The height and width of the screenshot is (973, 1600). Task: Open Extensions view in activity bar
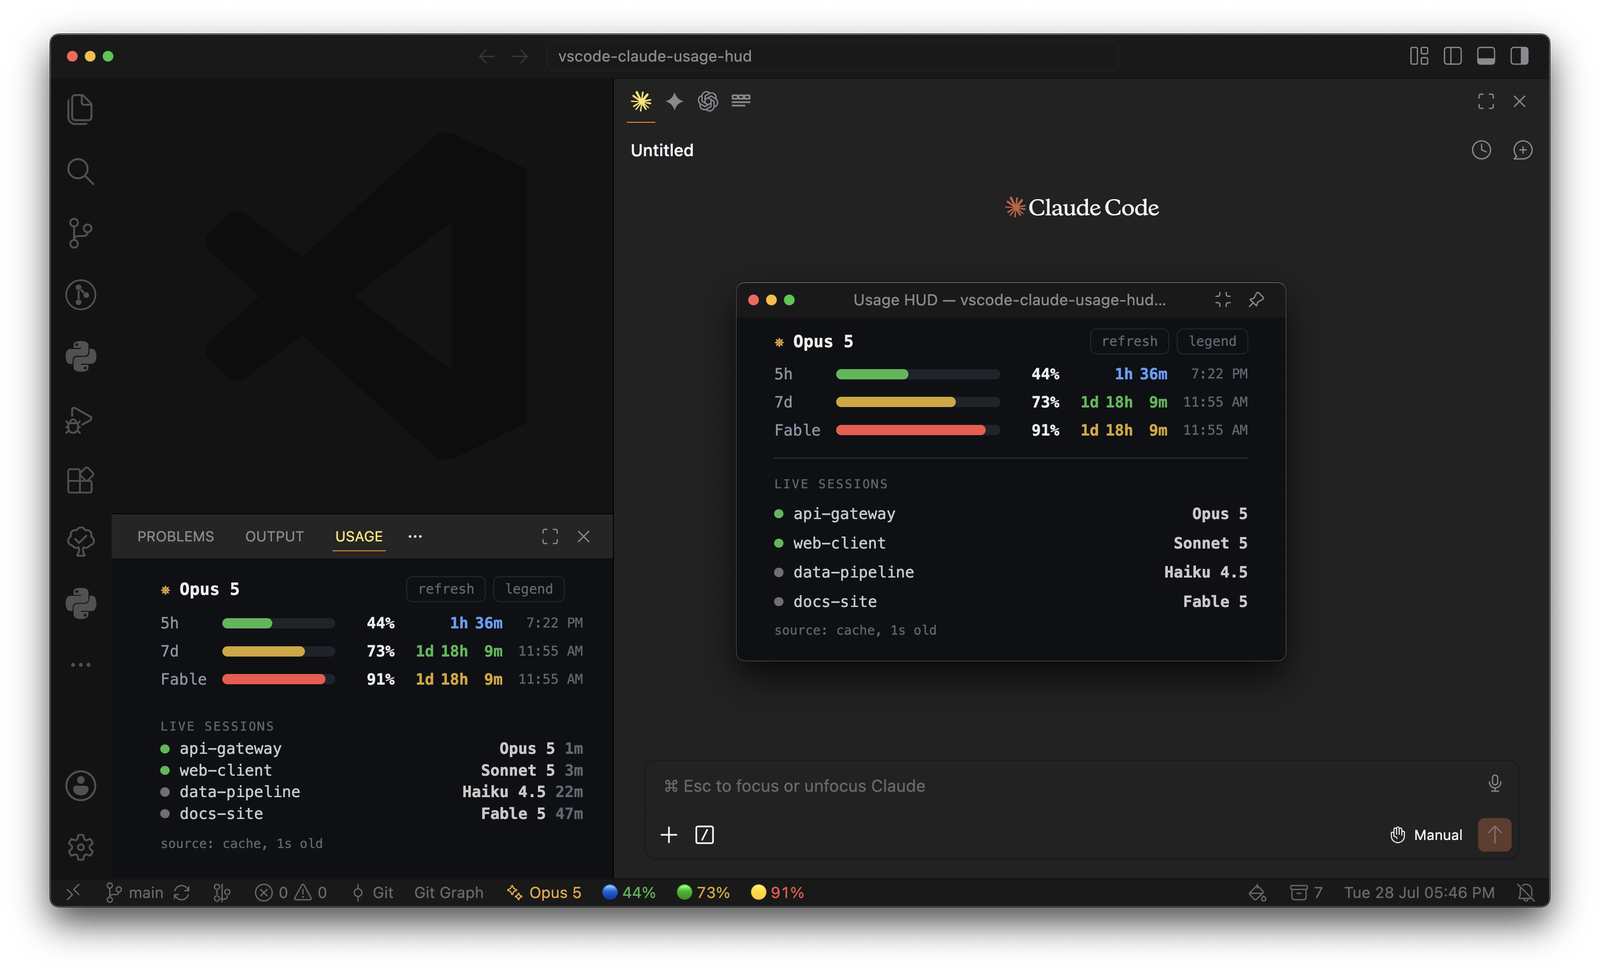coord(80,480)
